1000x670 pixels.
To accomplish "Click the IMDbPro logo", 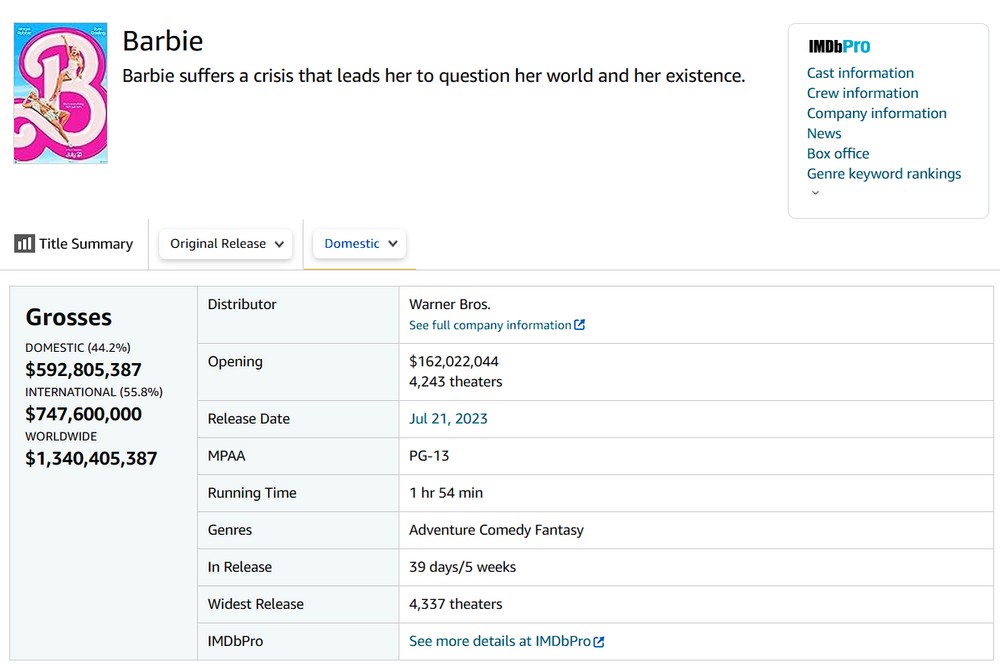I will 839,47.
